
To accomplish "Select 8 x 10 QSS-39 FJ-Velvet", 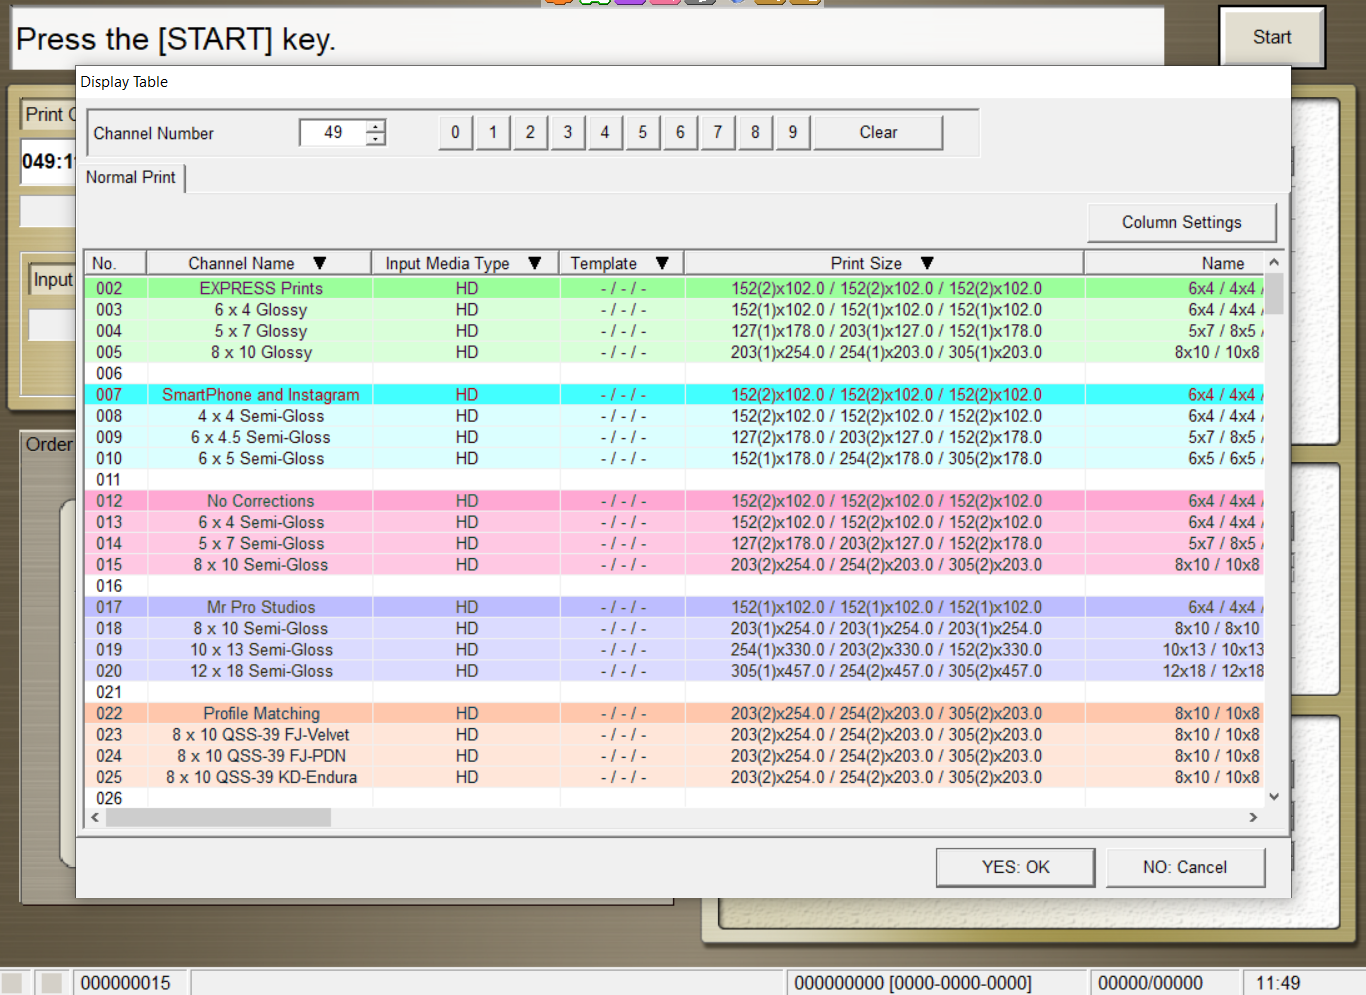I will click(x=675, y=735).
